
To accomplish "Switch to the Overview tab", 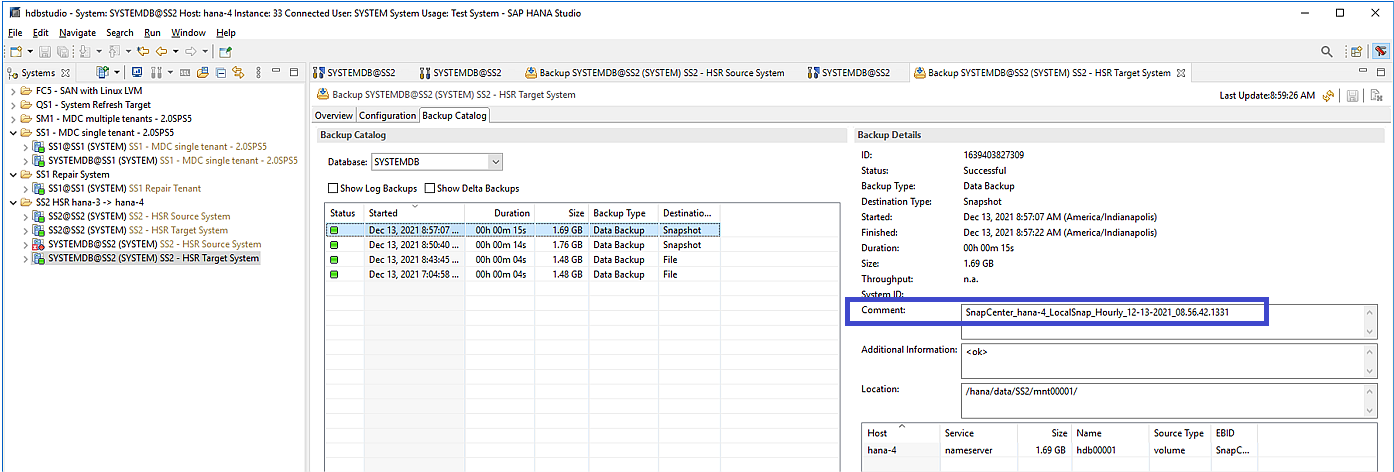I will coord(335,116).
